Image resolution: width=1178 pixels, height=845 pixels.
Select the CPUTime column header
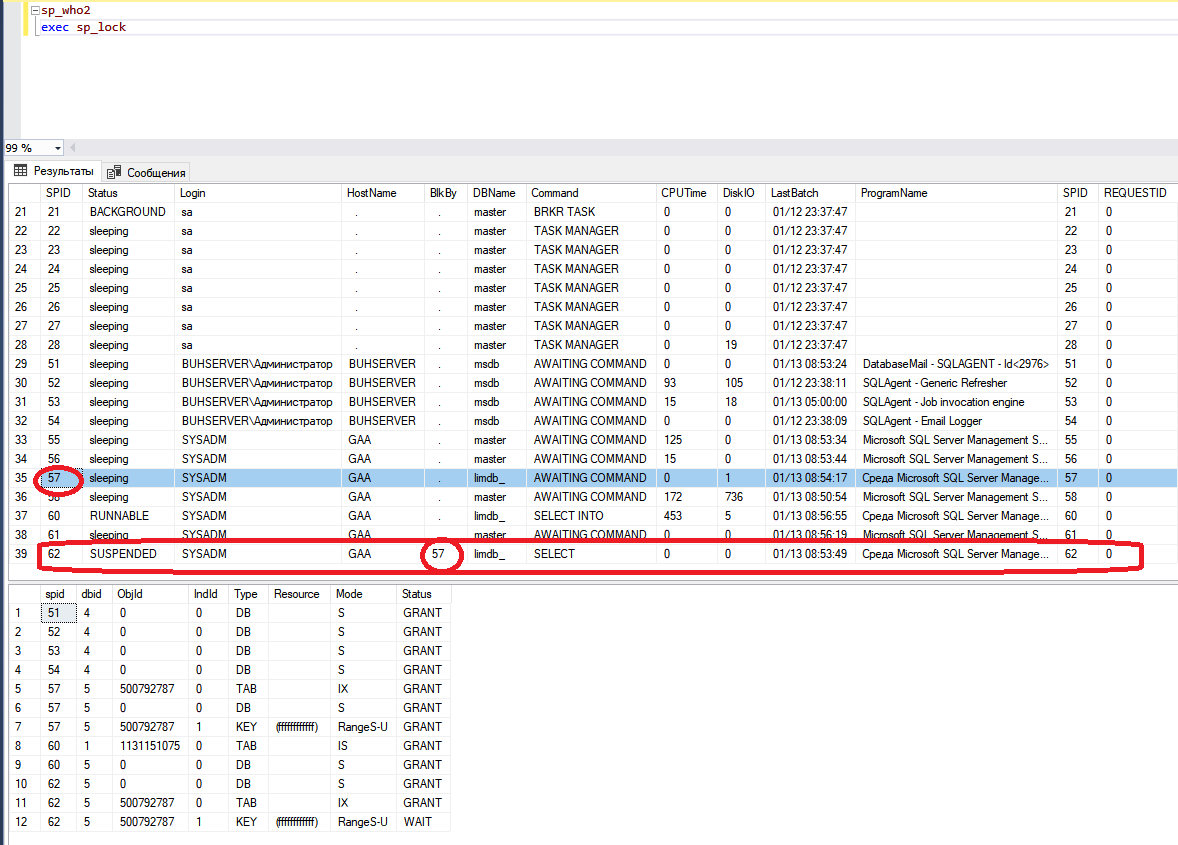click(x=683, y=193)
